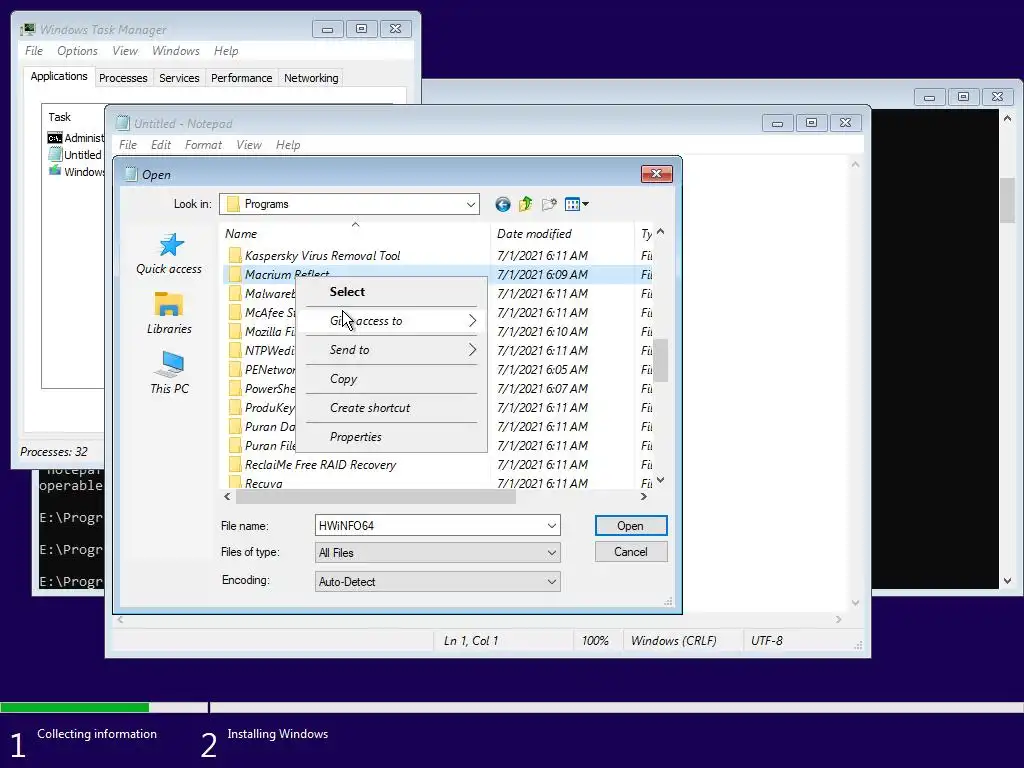Expand Send to submenu
1024x768 pixels.
[391, 350]
